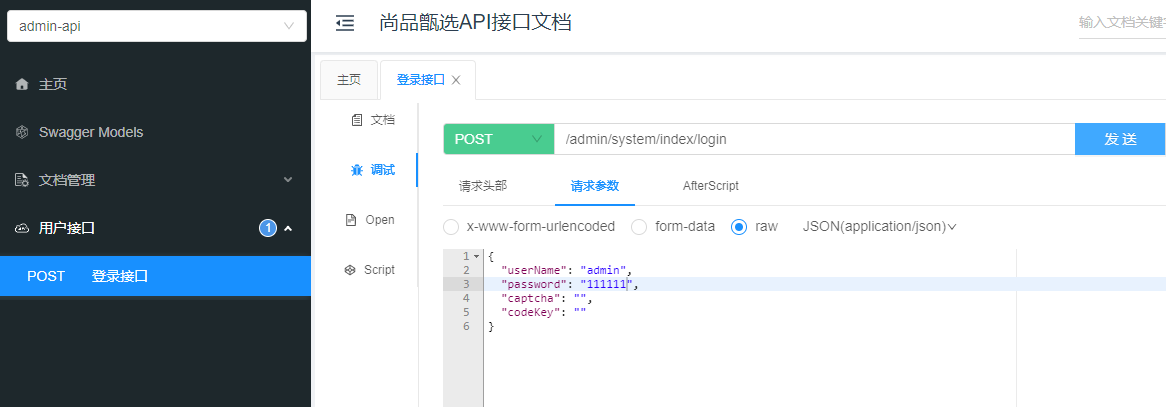Image resolution: width=1166 pixels, height=407 pixels.
Task: Switch to the AfterScript tab
Action: pyautogui.click(x=710, y=186)
